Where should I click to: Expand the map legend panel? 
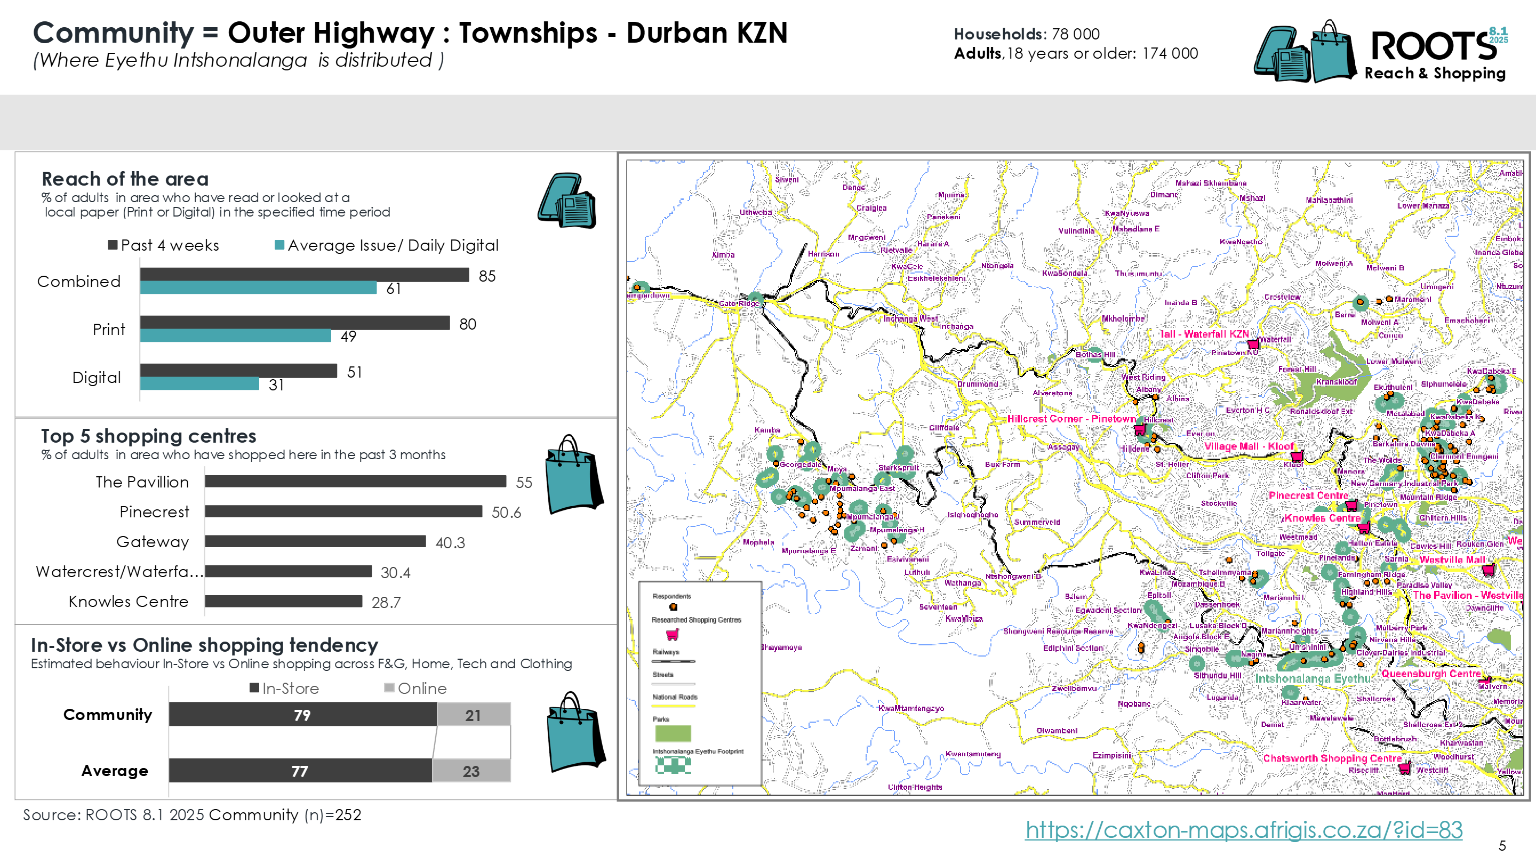click(x=700, y=685)
